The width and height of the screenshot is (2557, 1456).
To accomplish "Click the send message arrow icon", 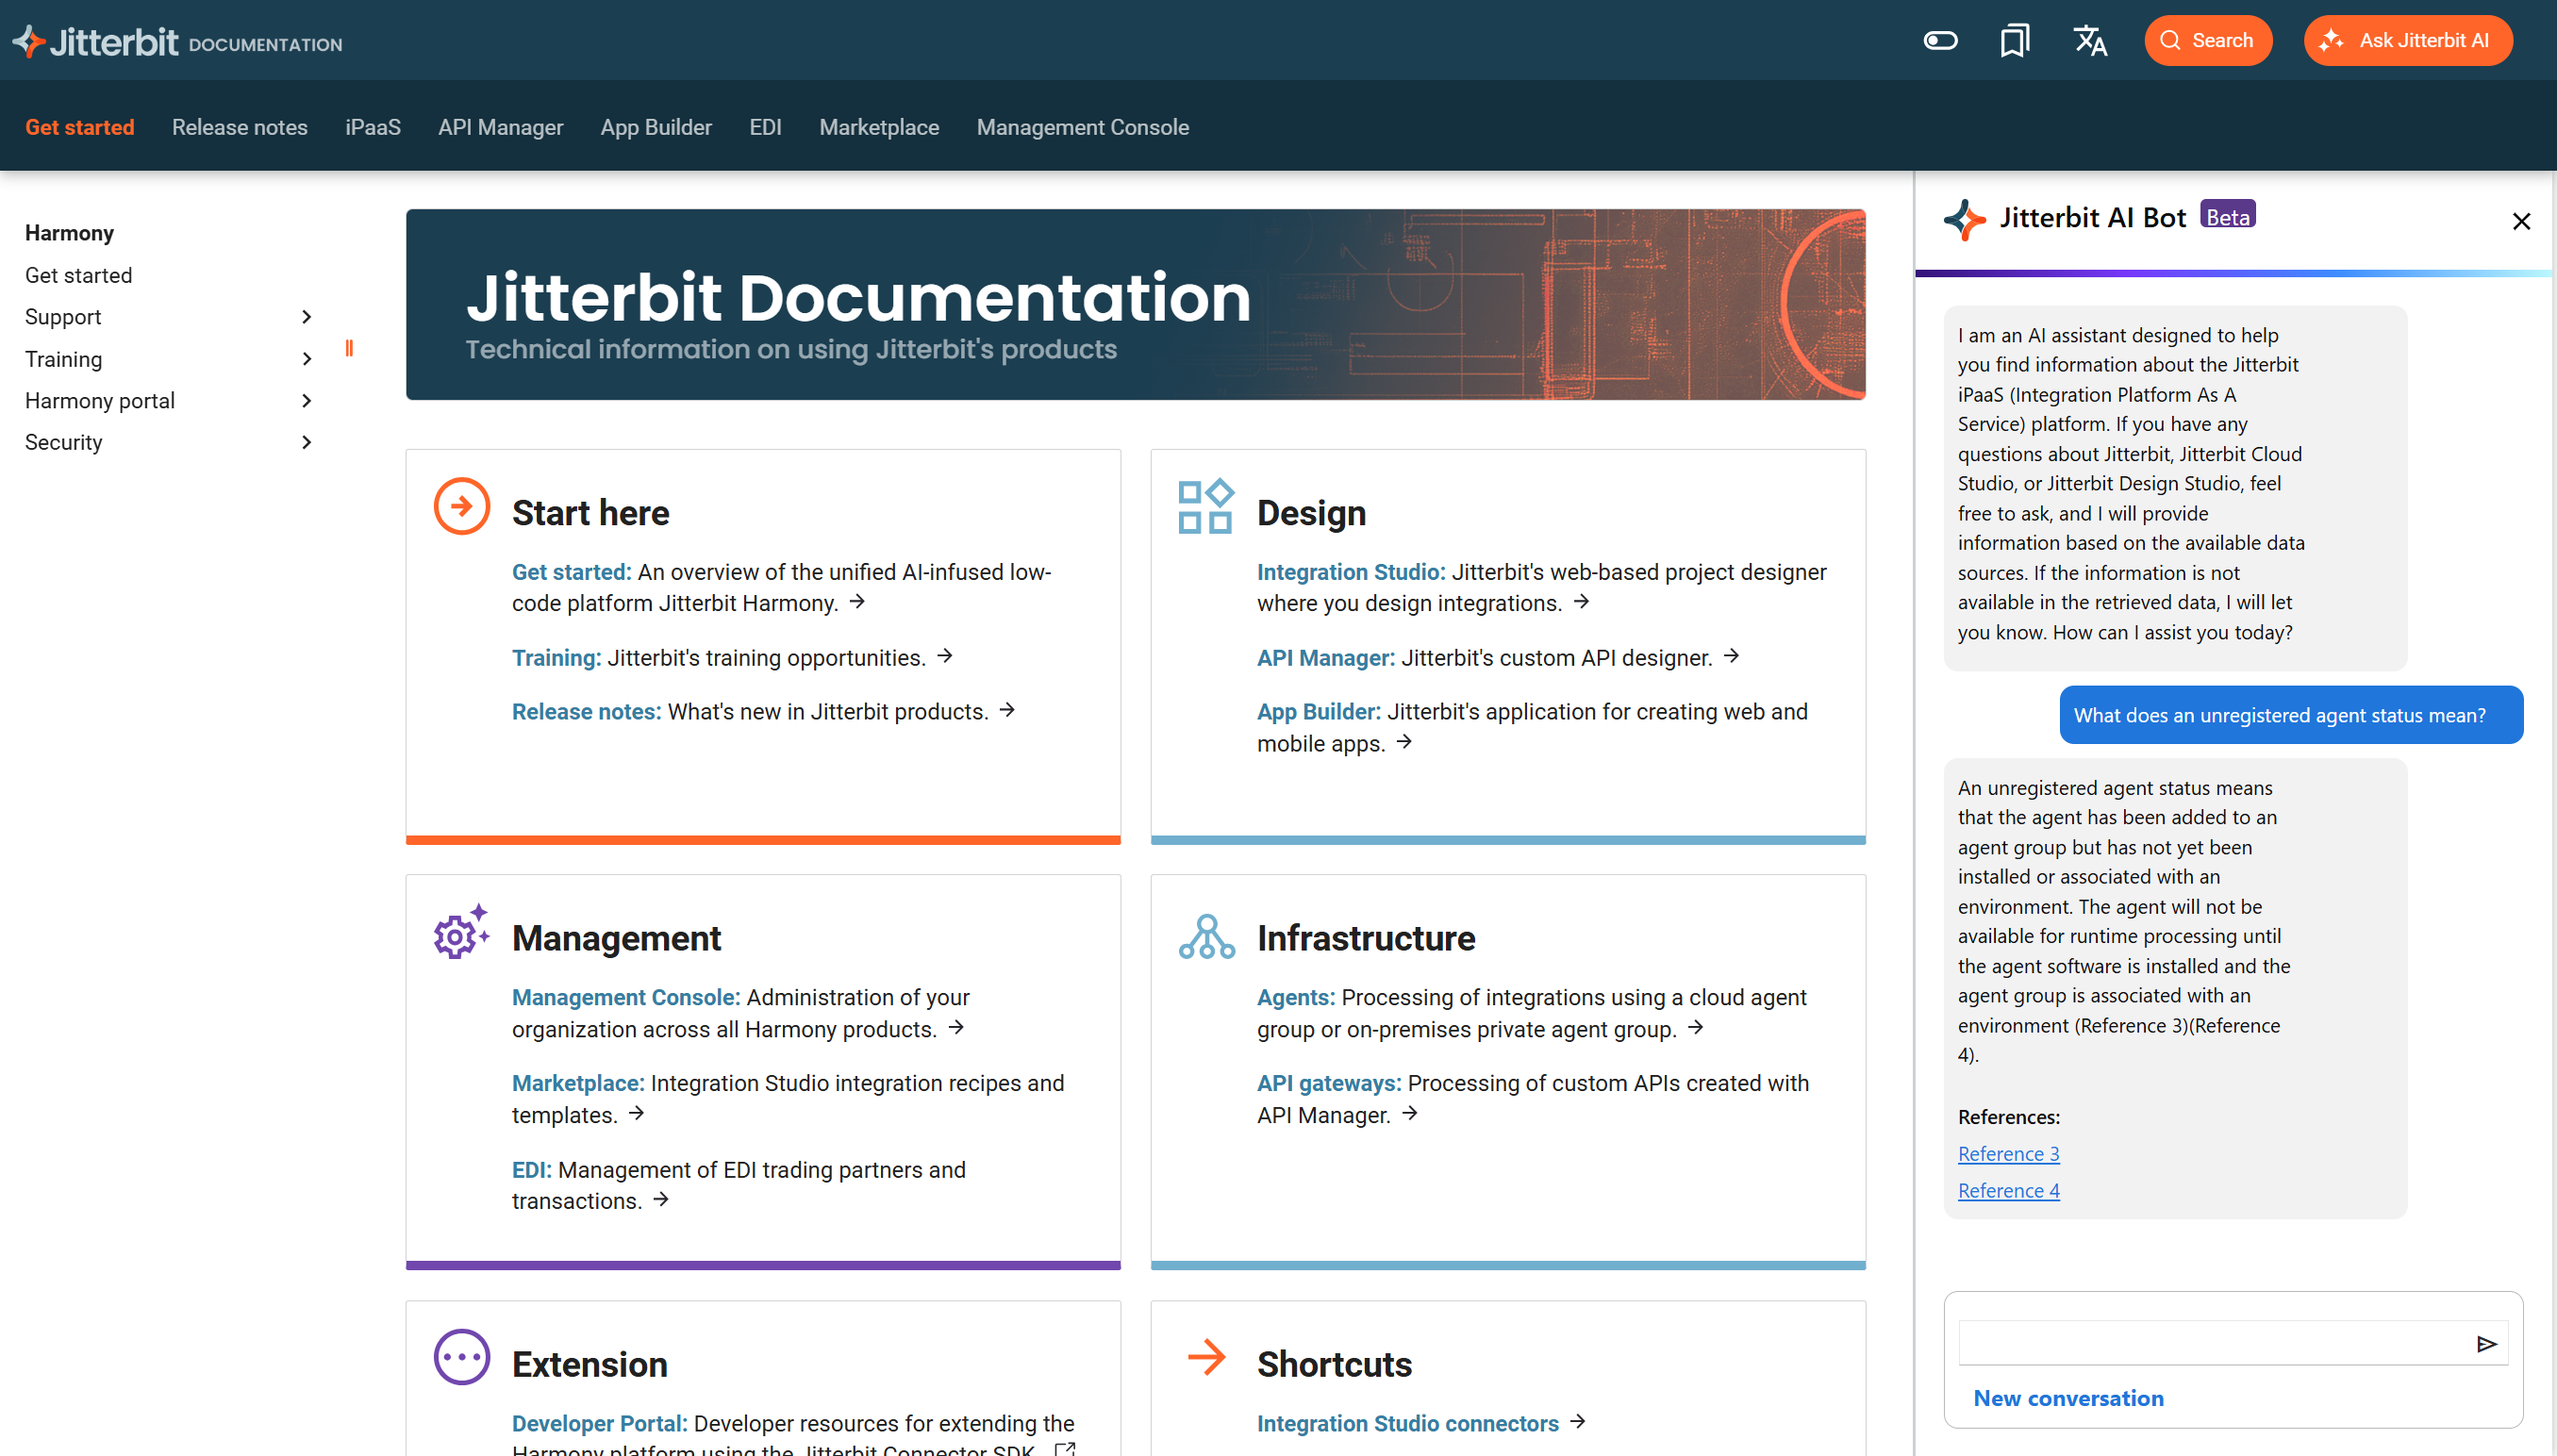I will click(2487, 1344).
